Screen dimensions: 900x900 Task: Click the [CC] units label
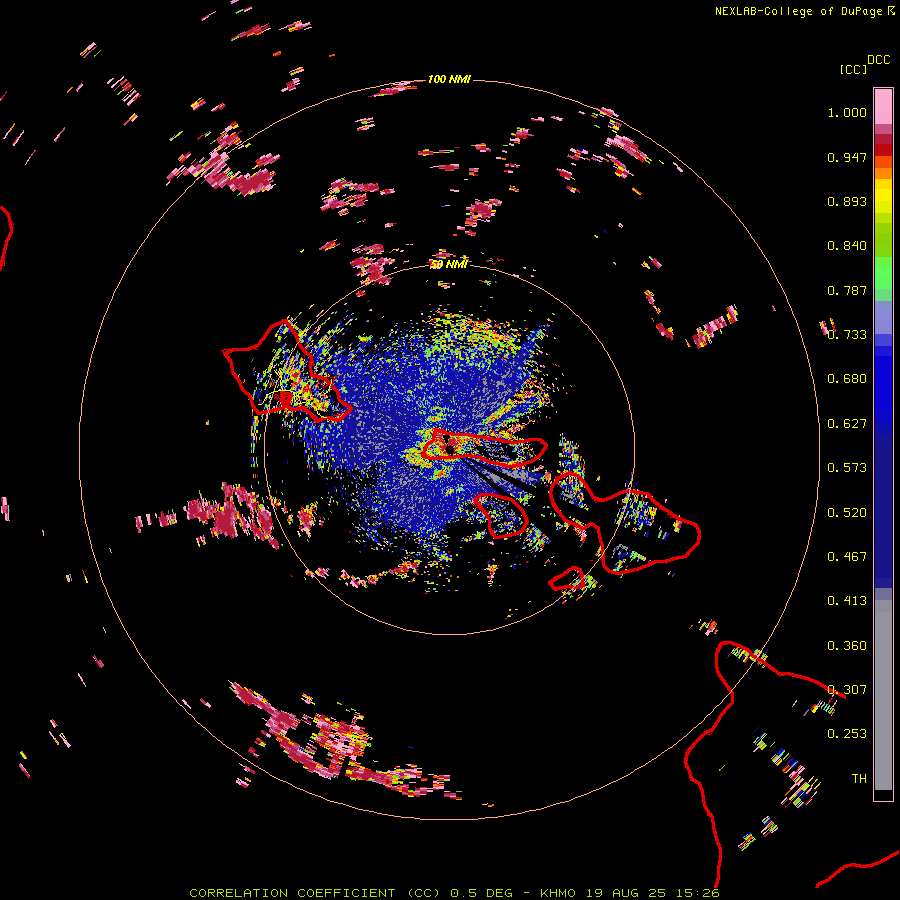(x=853, y=69)
